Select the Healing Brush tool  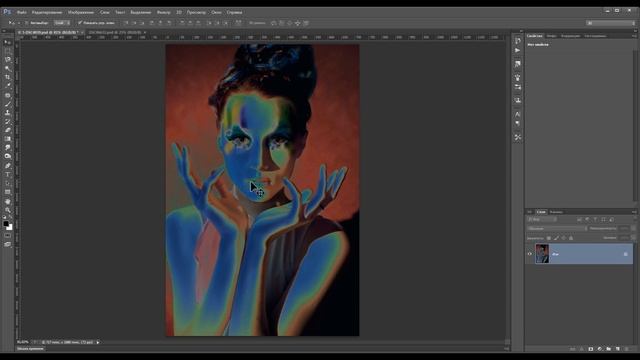pos(7,95)
